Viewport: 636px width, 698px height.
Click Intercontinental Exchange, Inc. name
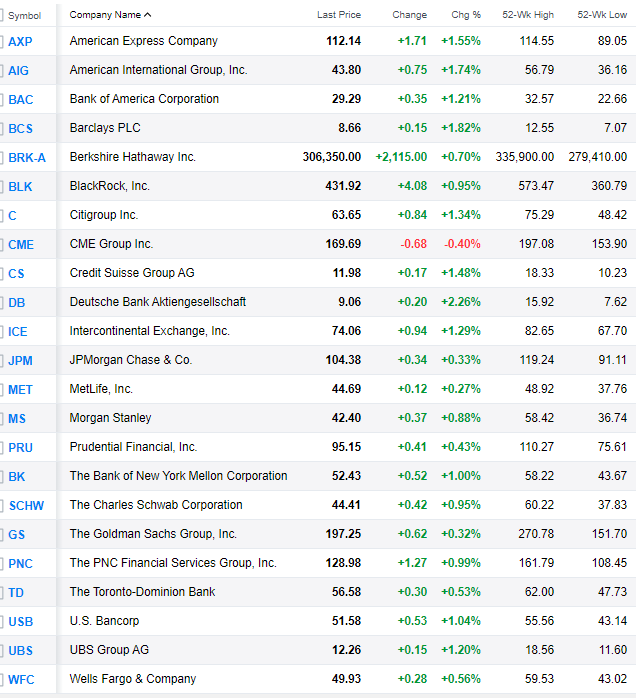click(x=150, y=331)
